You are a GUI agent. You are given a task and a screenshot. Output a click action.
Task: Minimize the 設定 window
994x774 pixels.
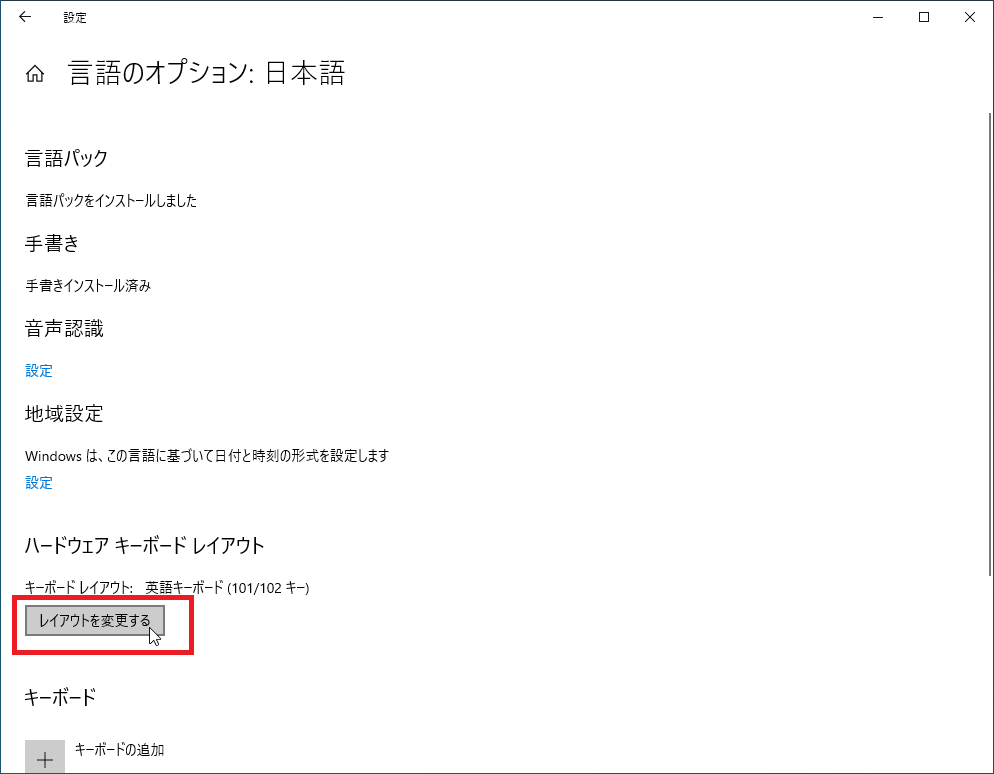tap(878, 17)
